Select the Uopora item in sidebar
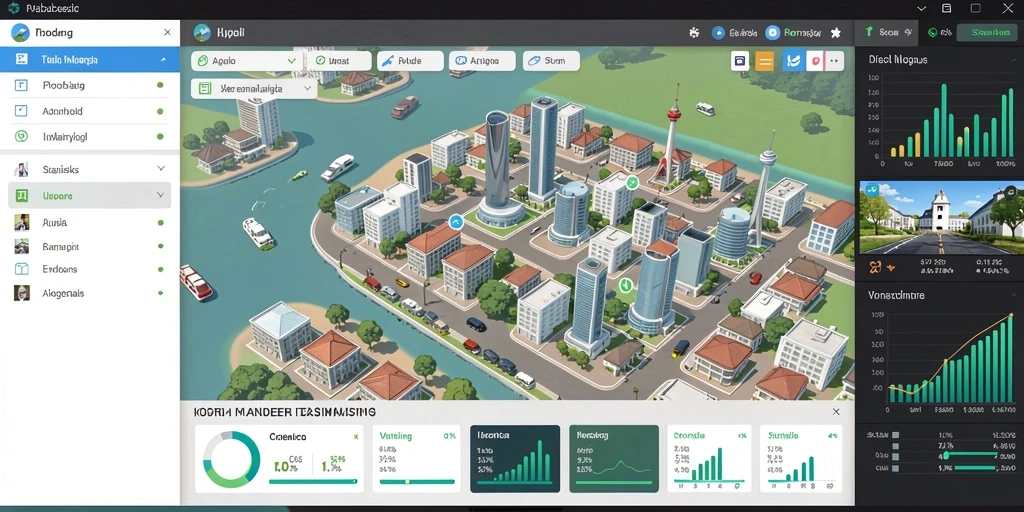The width and height of the screenshot is (1024, 512). point(89,195)
